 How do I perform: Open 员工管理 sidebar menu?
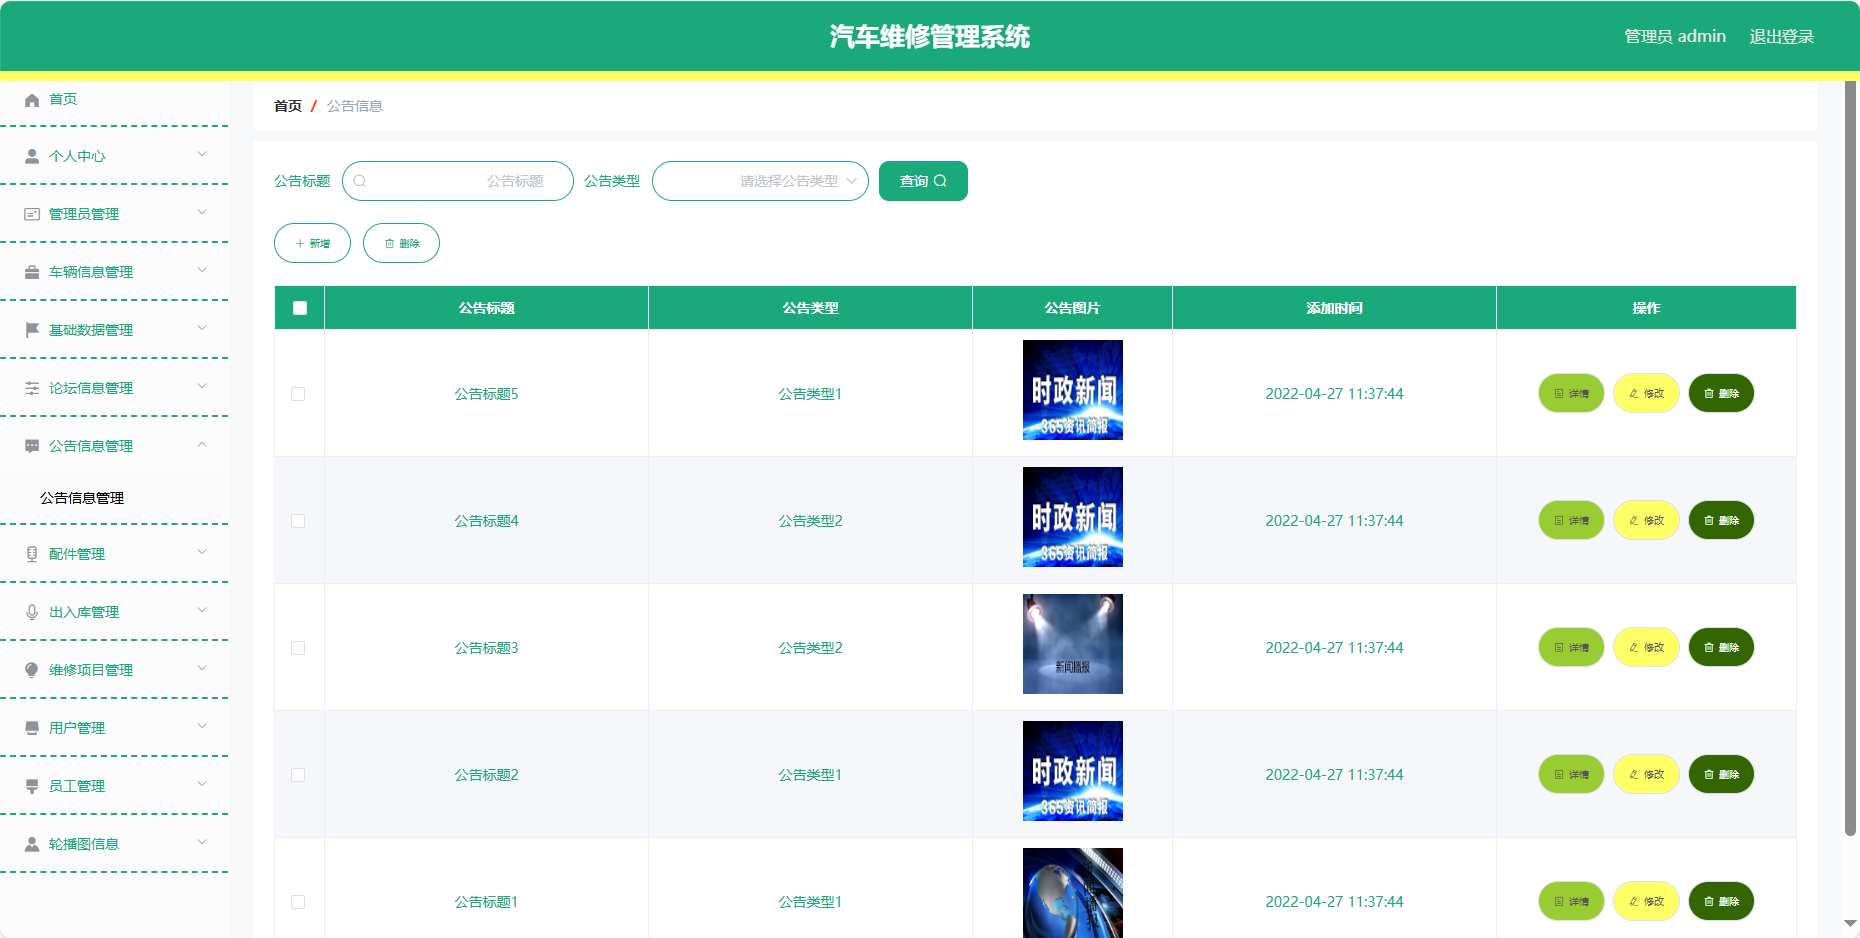coord(114,786)
